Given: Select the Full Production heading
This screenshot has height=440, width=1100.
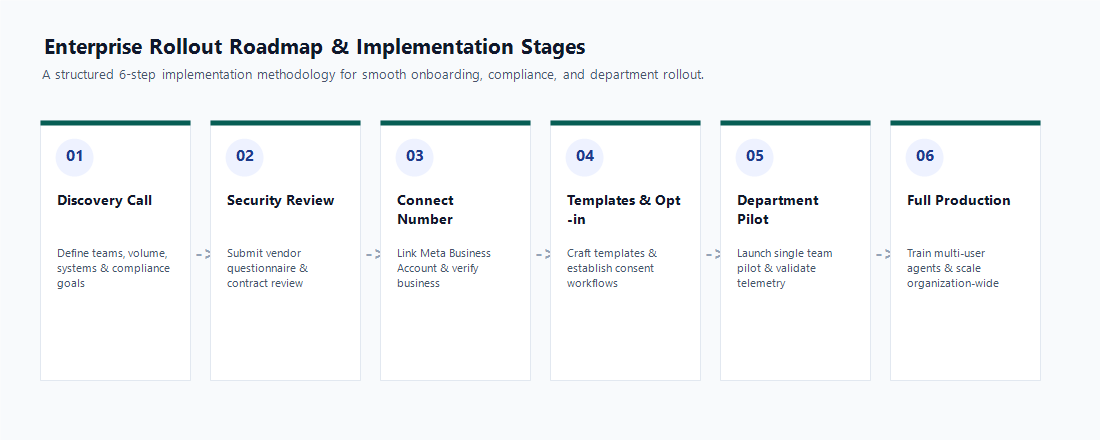Looking at the screenshot, I should pyautogui.click(x=958, y=201).
